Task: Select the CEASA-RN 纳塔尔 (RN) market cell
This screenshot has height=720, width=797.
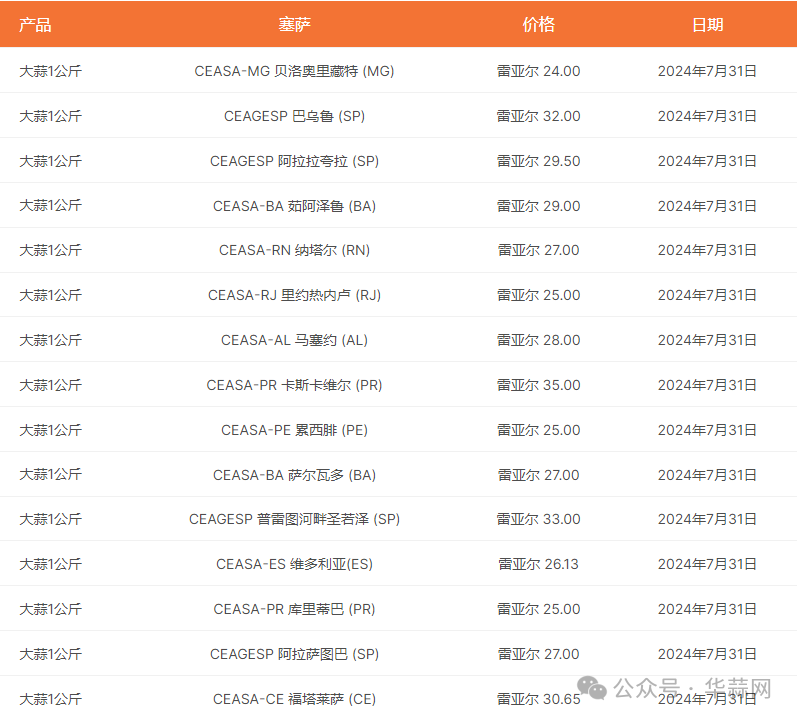Action: (x=294, y=250)
